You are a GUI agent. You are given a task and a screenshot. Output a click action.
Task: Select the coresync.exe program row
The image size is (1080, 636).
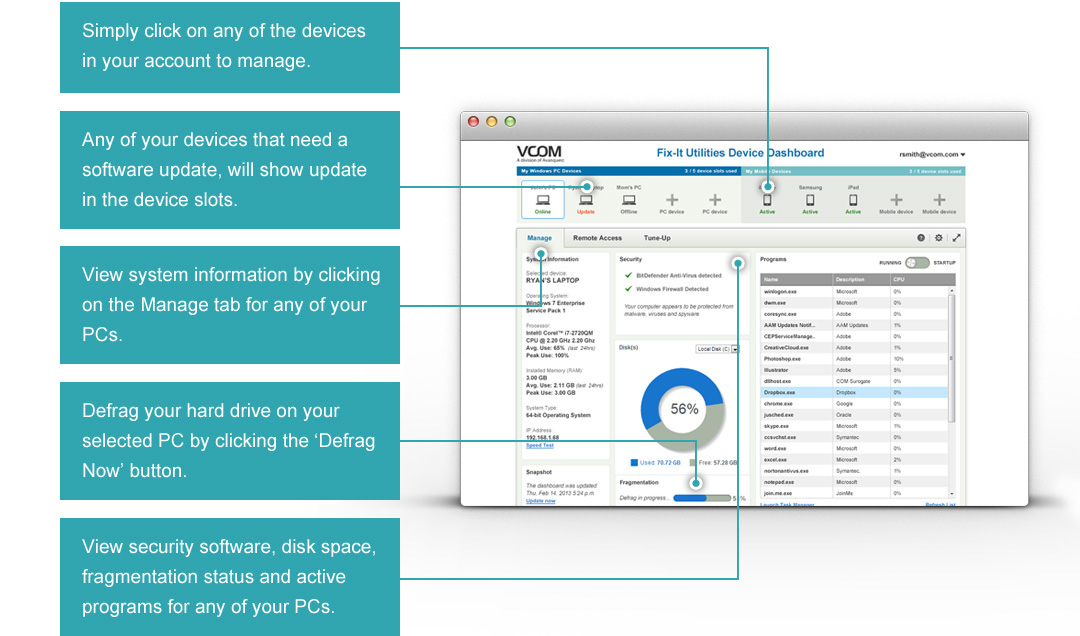[x=854, y=314]
